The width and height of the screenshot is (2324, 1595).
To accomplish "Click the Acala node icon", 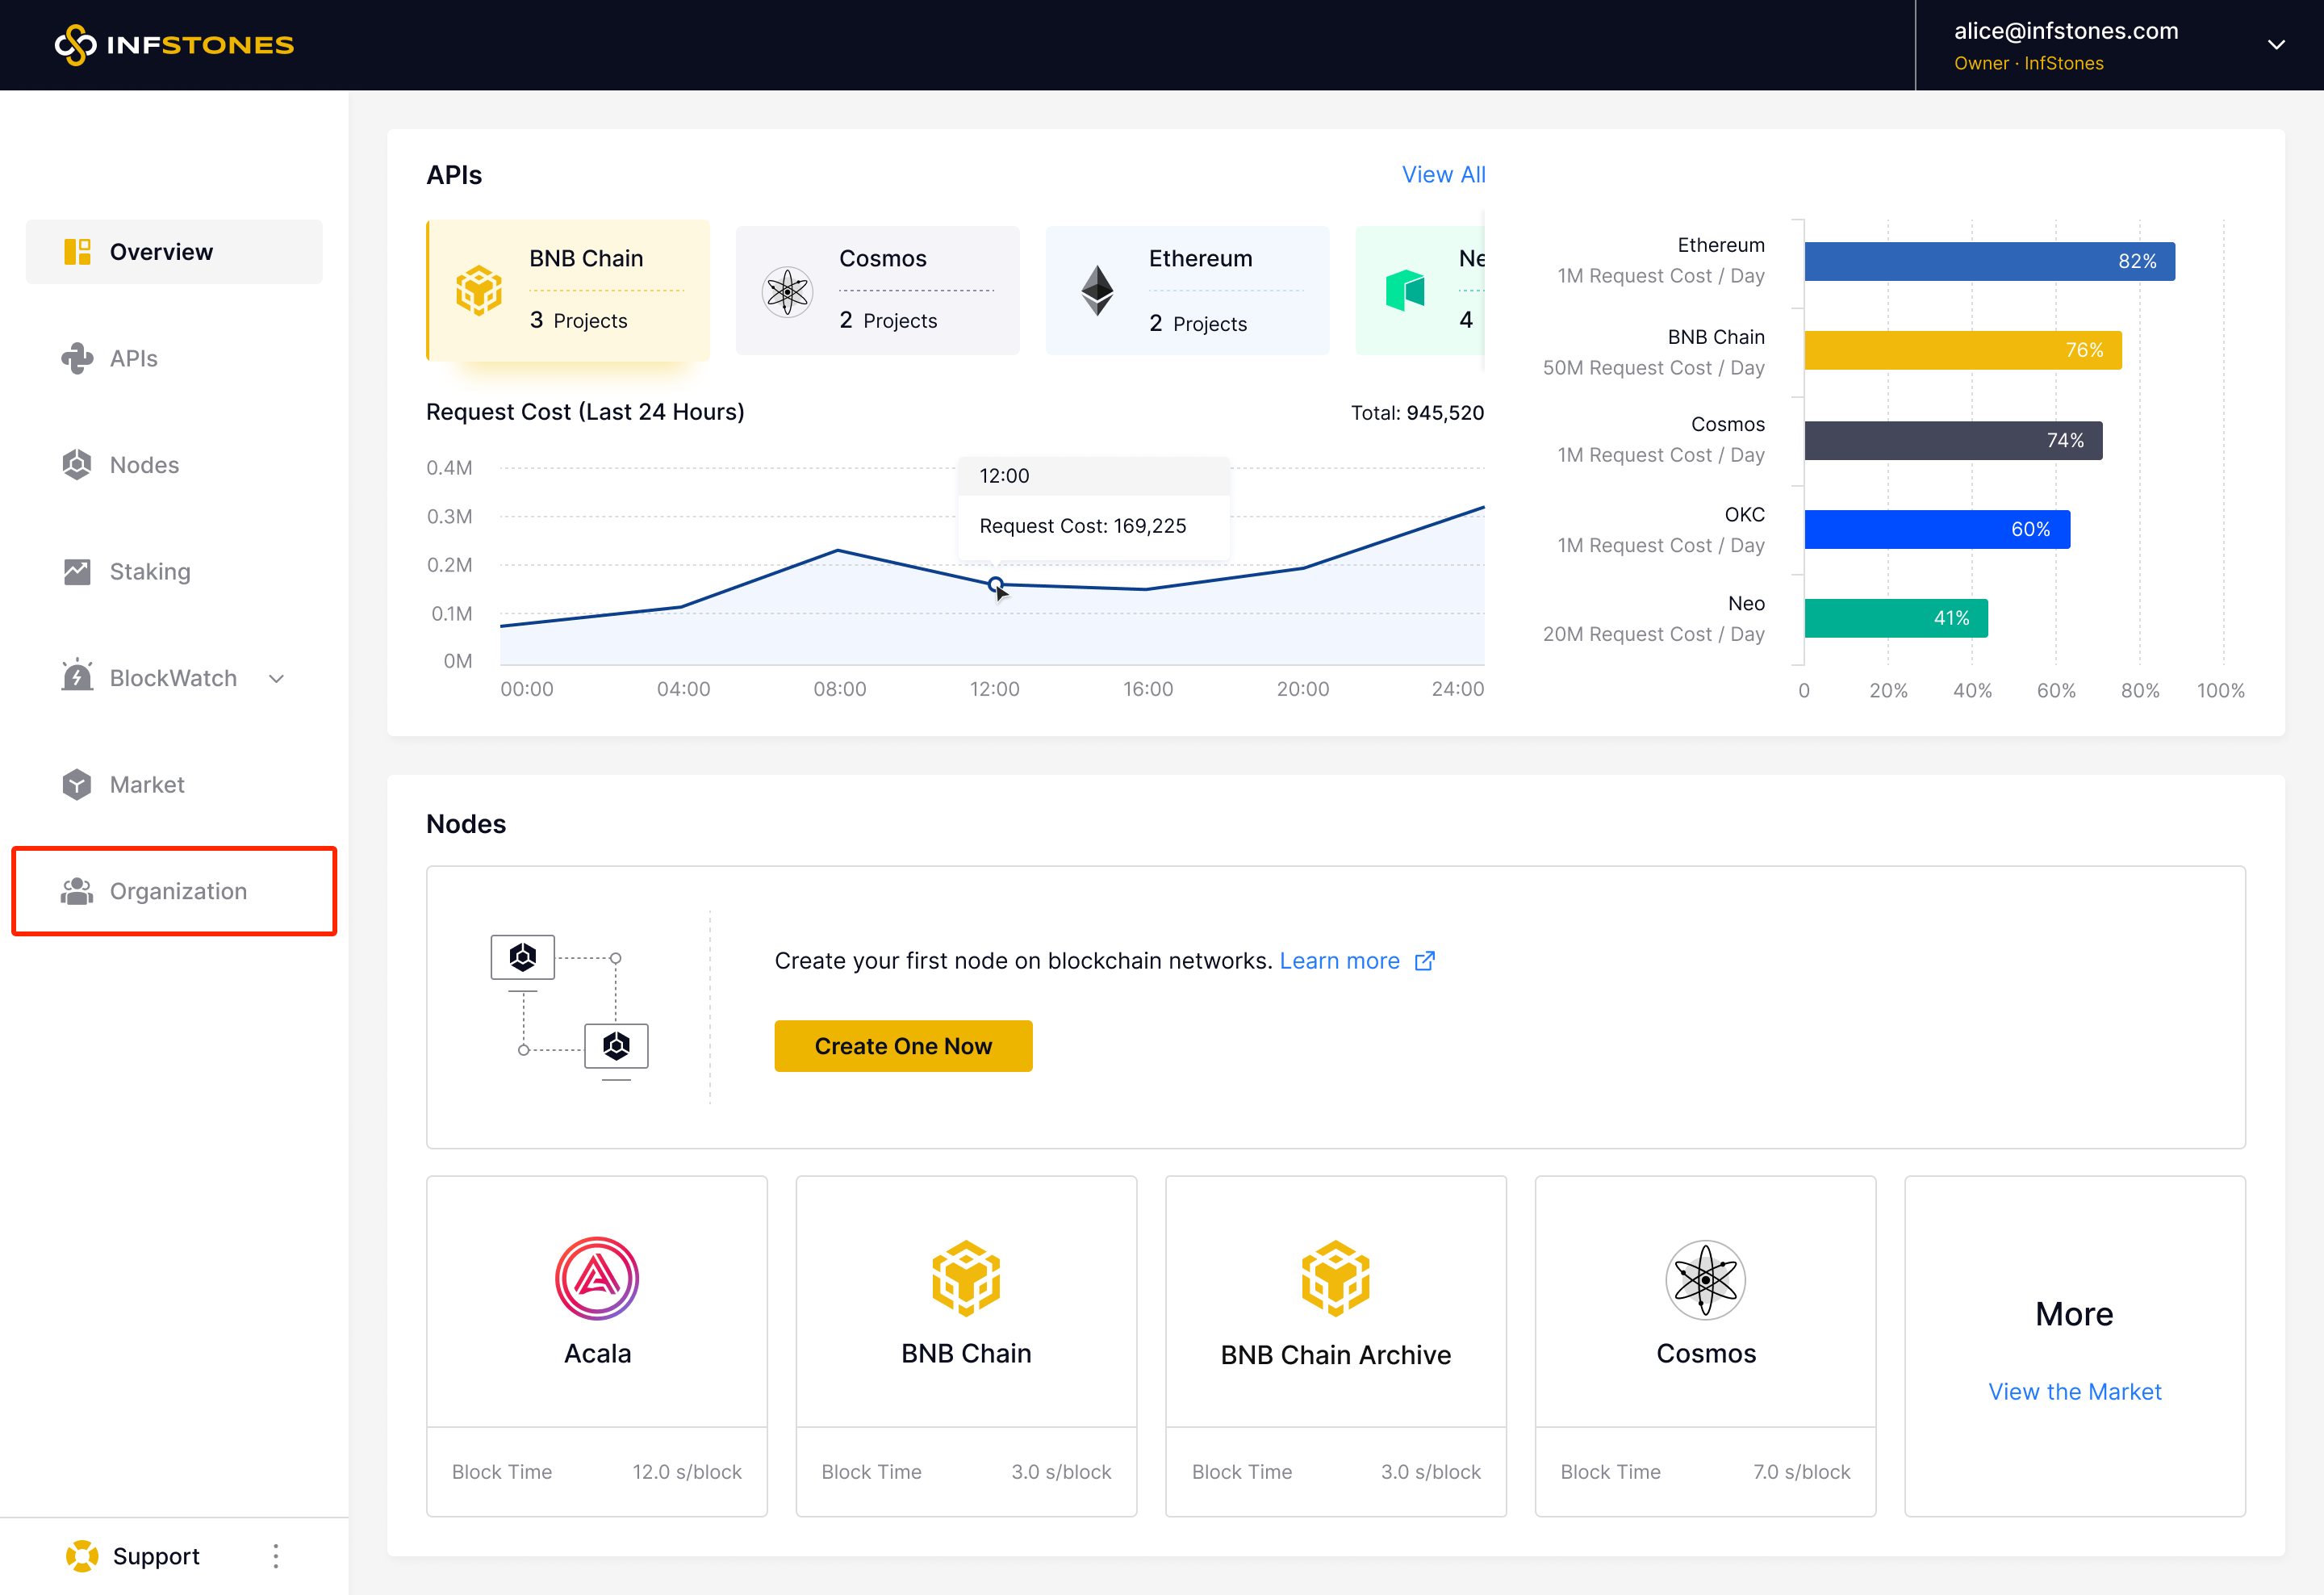I will [x=597, y=1278].
